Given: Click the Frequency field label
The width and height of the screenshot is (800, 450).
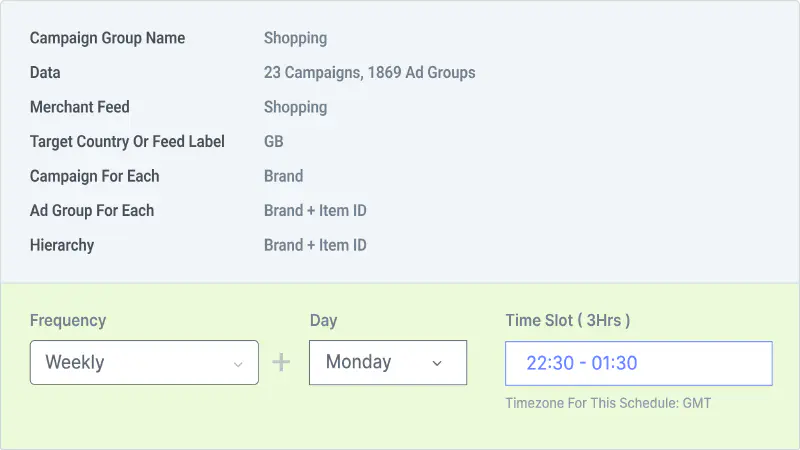Looking at the screenshot, I should pos(68,320).
